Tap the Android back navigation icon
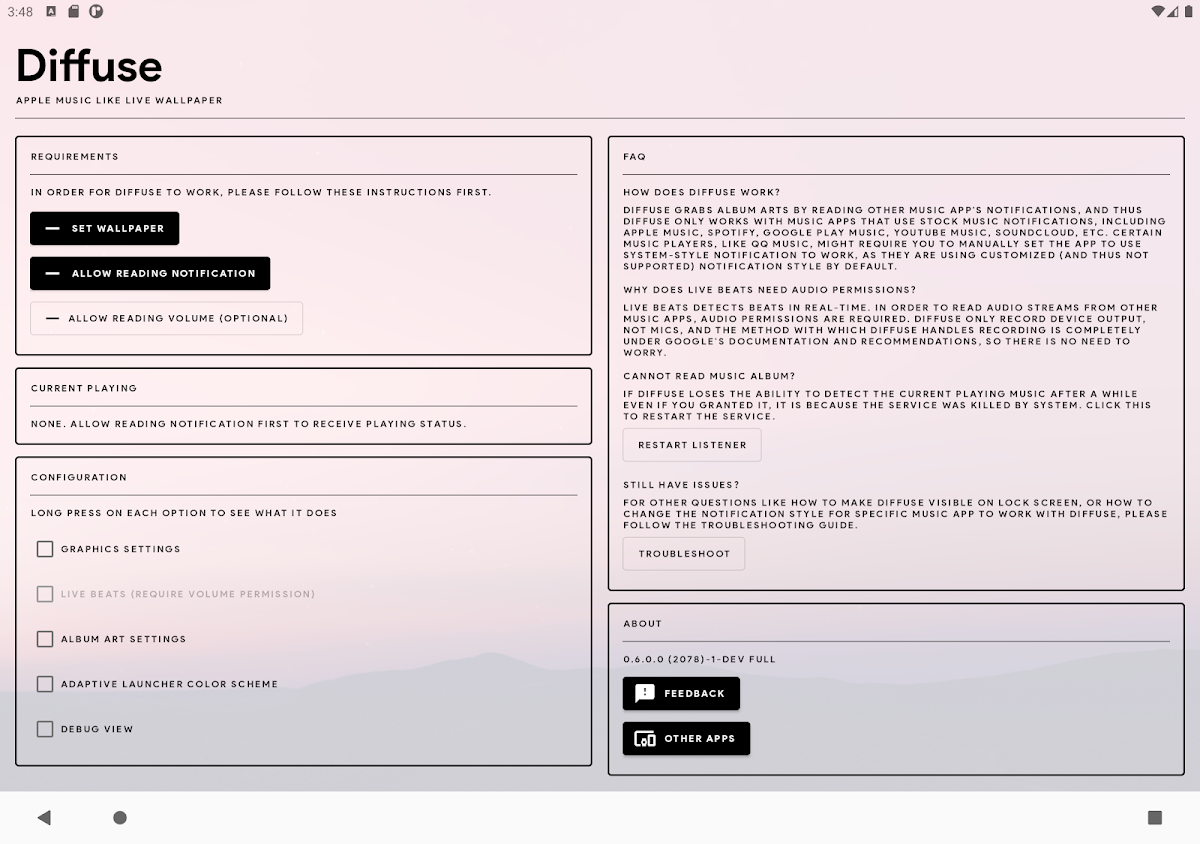This screenshot has height=844, width=1200. click(x=44, y=818)
